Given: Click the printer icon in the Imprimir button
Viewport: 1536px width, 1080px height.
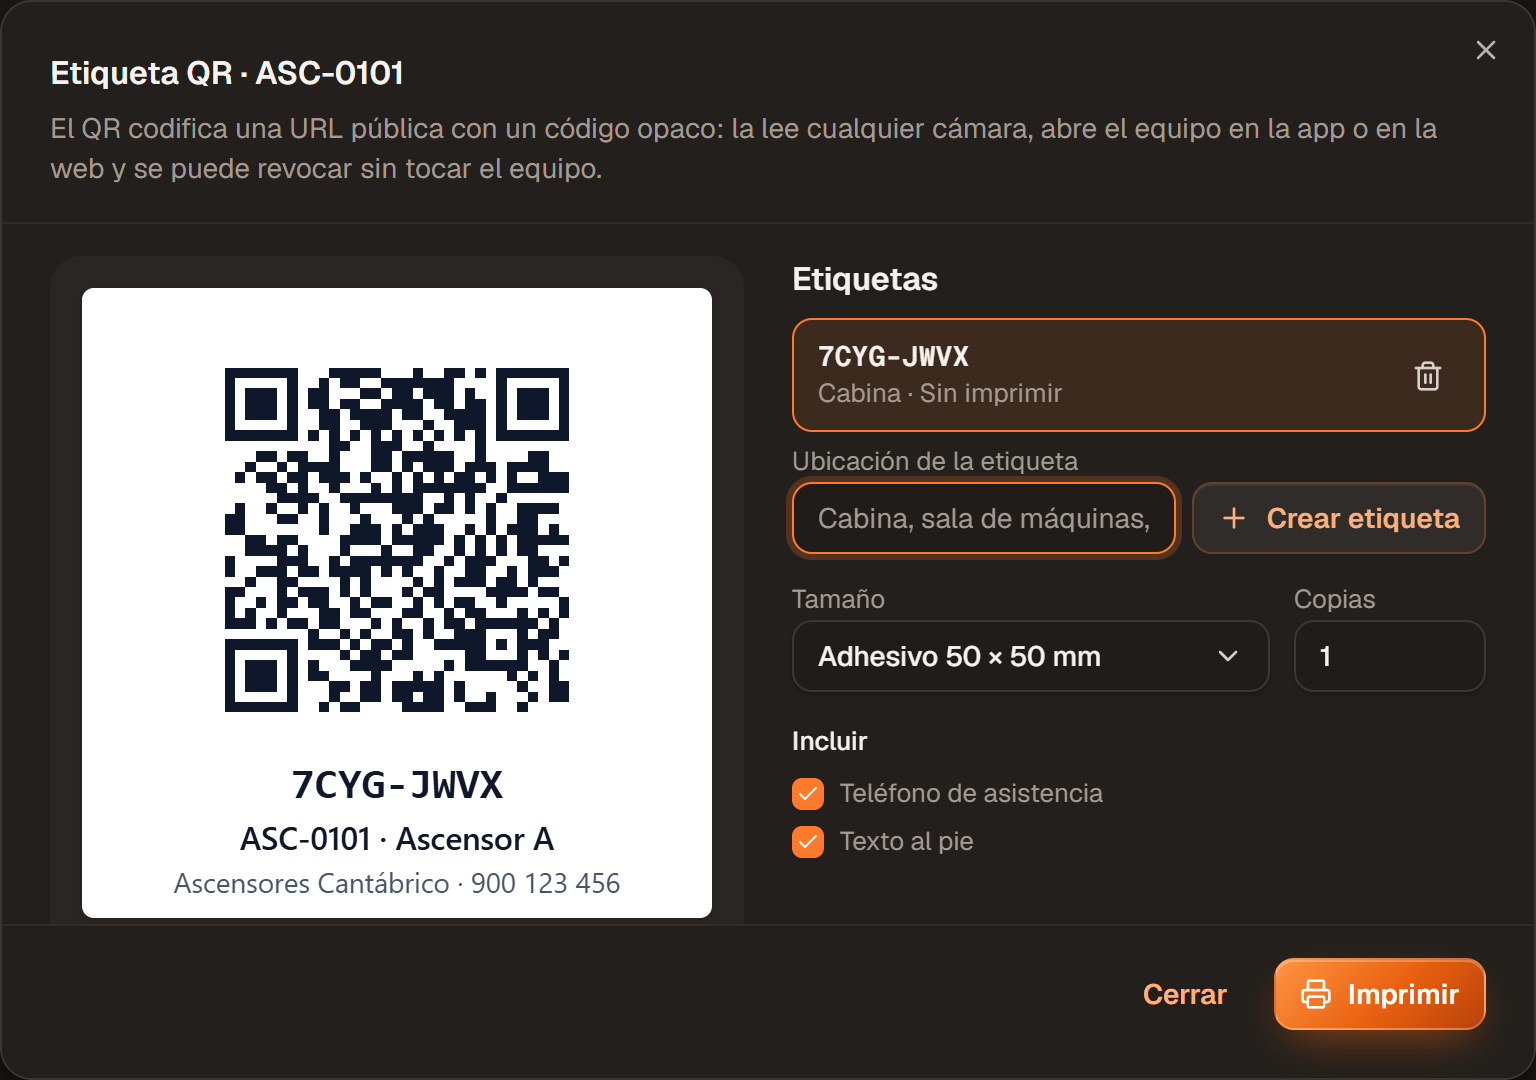Looking at the screenshot, I should click(1315, 994).
